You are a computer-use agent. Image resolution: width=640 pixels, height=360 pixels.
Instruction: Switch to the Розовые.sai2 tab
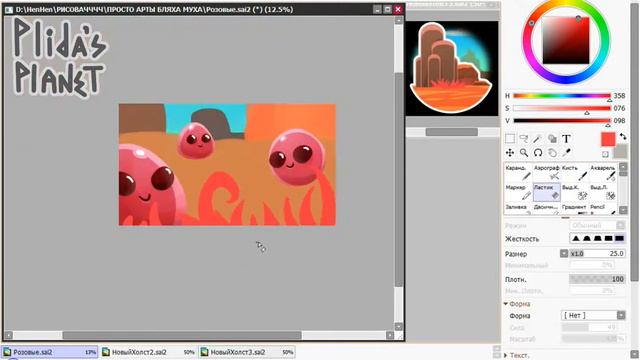tap(49, 352)
